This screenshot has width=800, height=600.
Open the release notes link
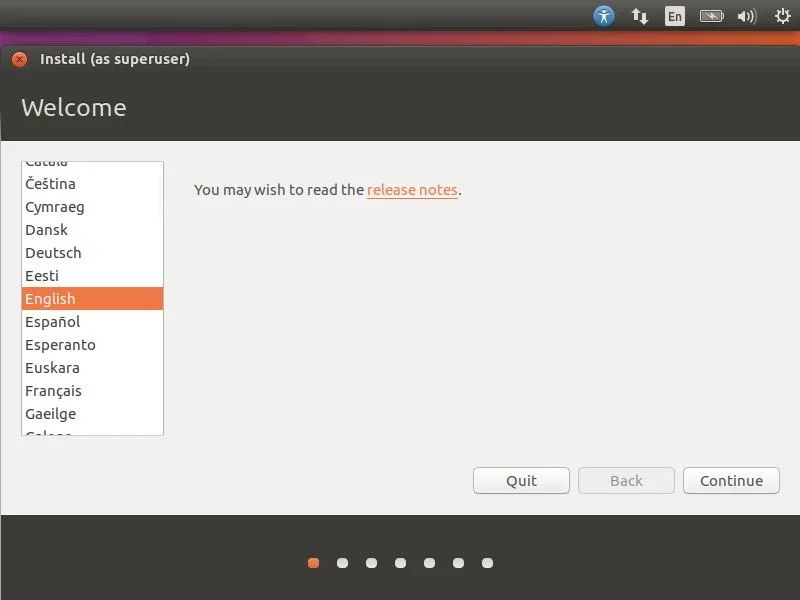coord(412,190)
